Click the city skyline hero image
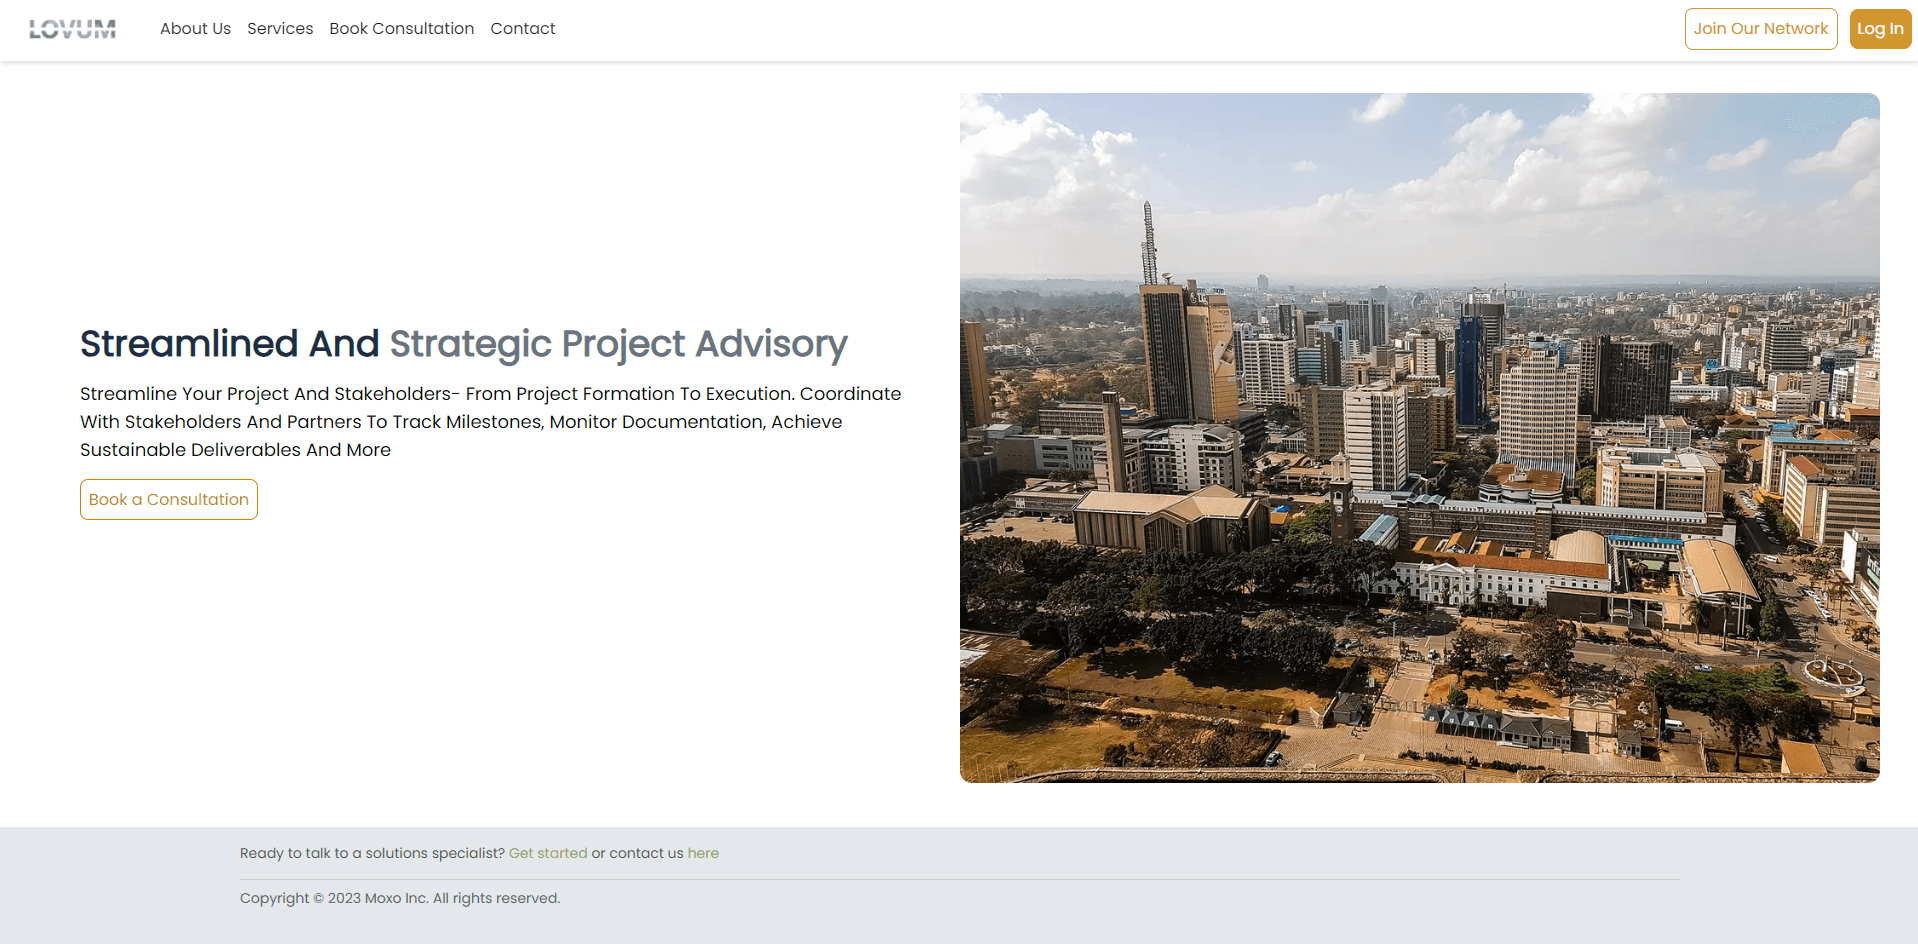 pyautogui.click(x=1419, y=438)
